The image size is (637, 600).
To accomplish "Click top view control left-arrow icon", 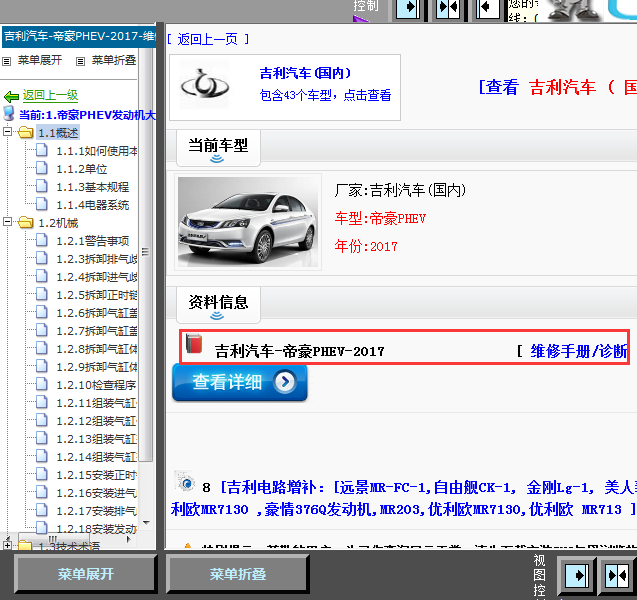I will 488,8.
